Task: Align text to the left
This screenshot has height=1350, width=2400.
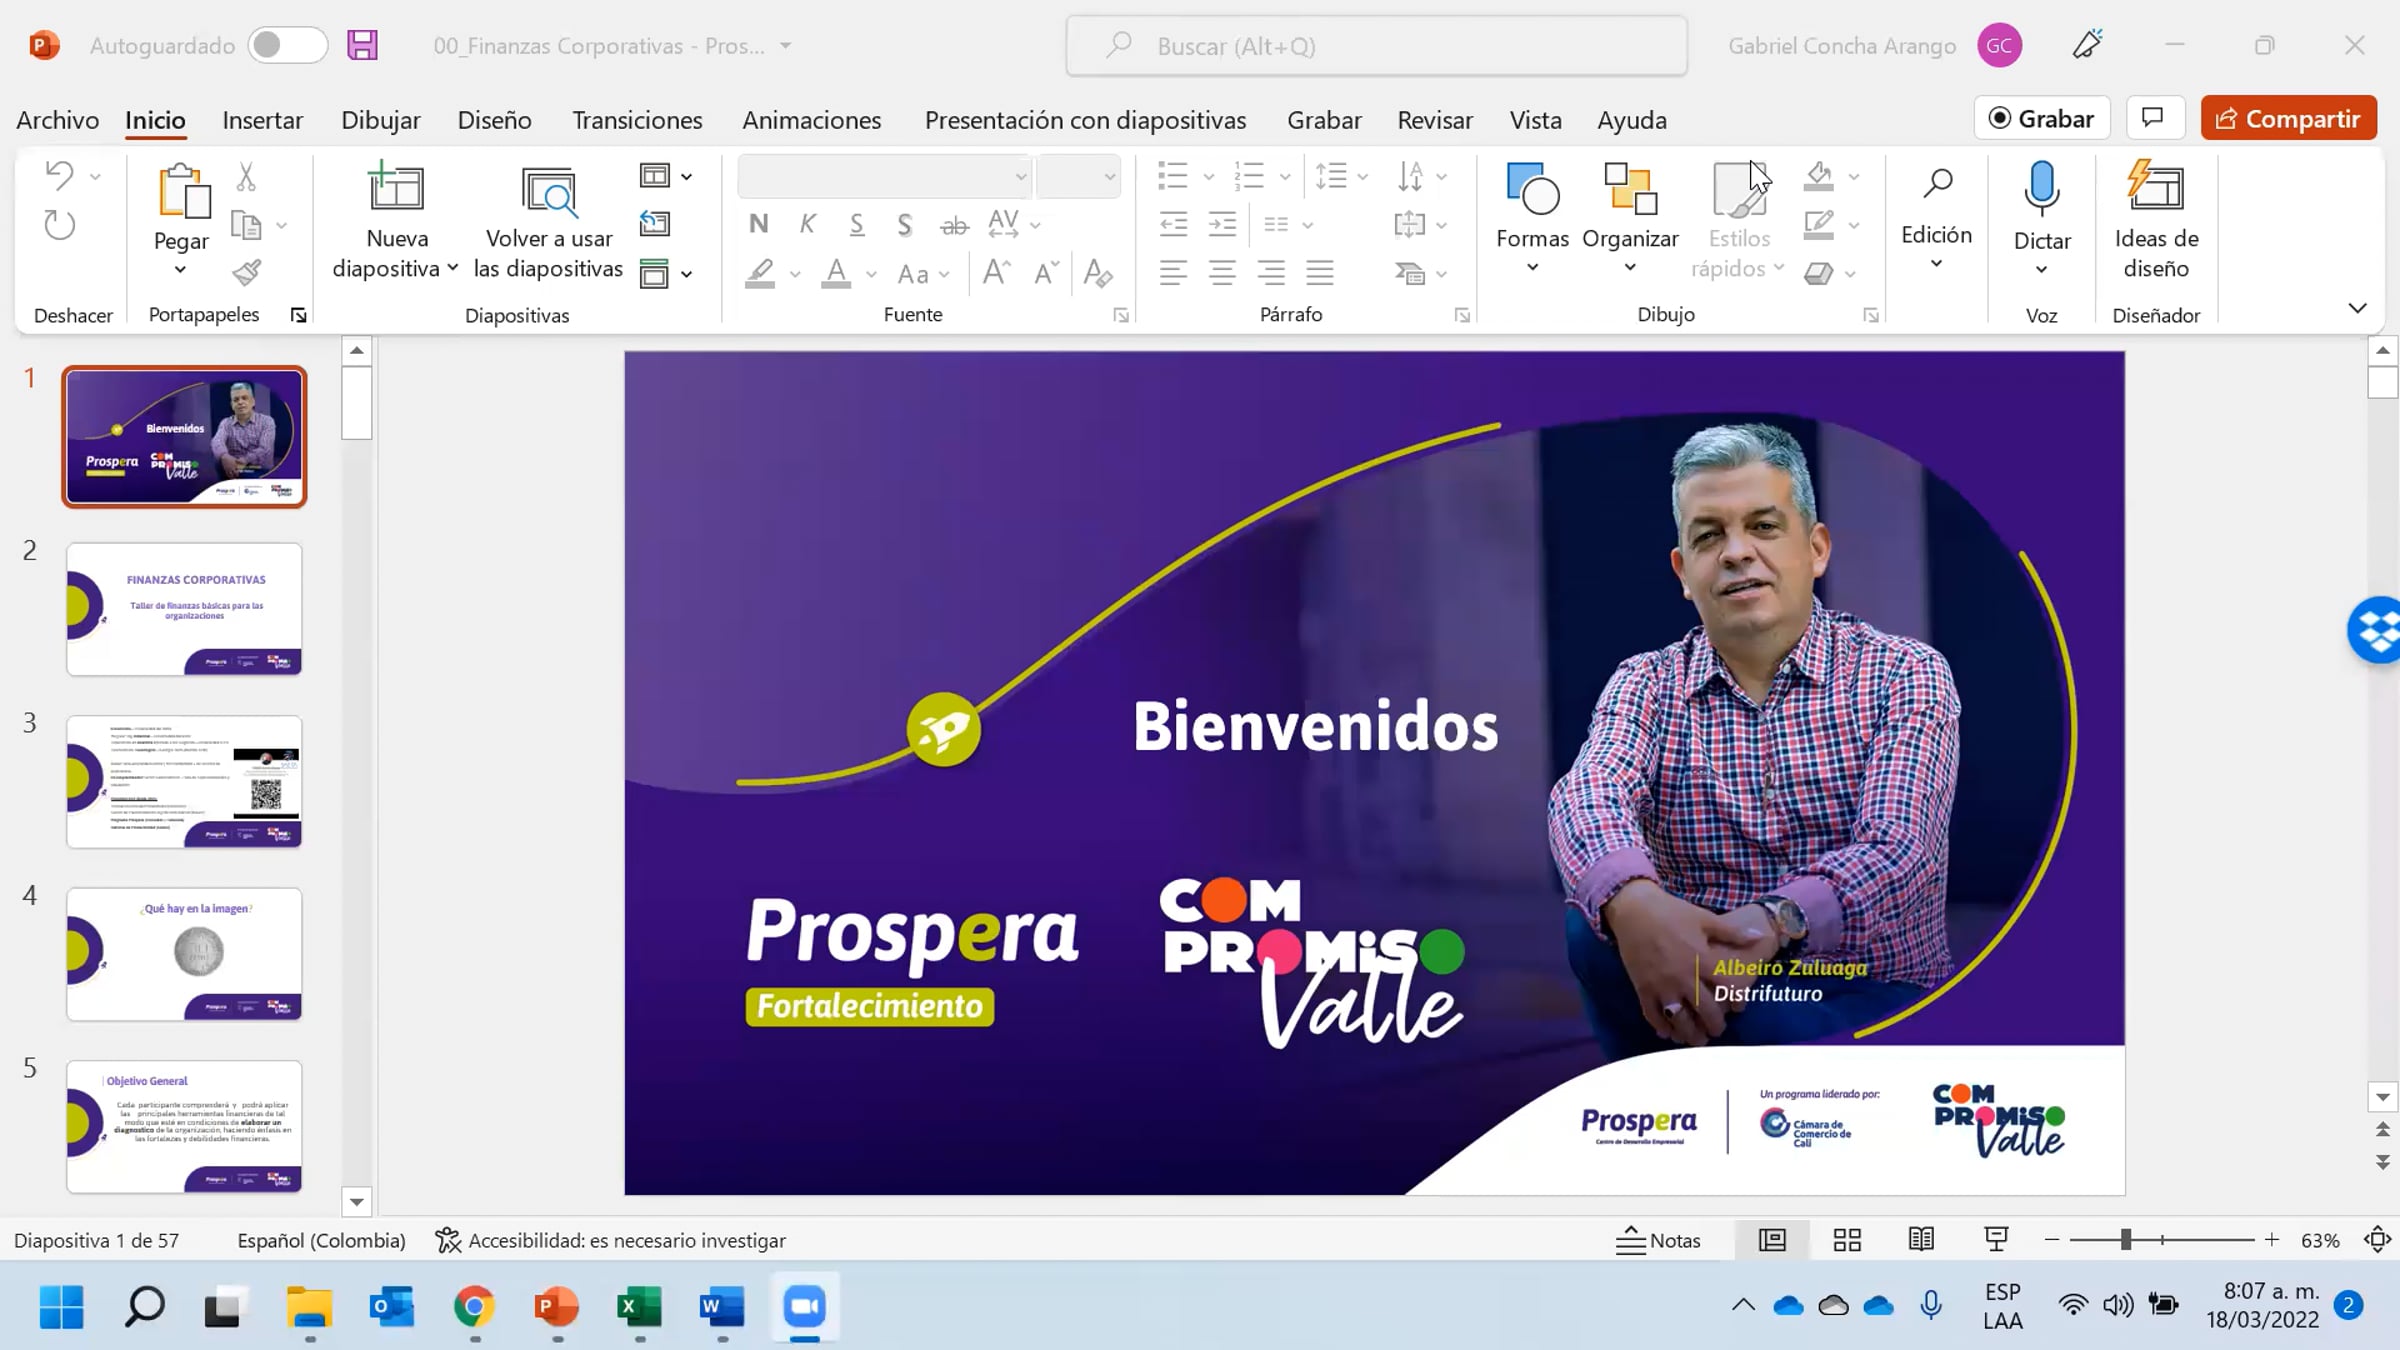Action: tap(1173, 273)
